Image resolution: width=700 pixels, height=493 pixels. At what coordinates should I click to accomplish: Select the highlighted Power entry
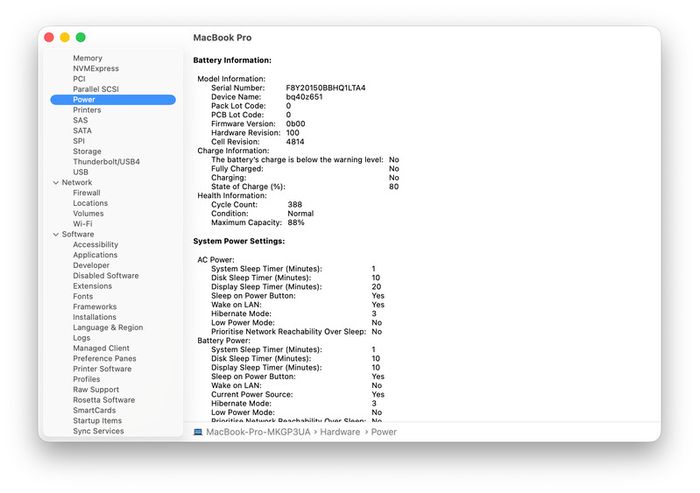pyautogui.click(x=113, y=100)
